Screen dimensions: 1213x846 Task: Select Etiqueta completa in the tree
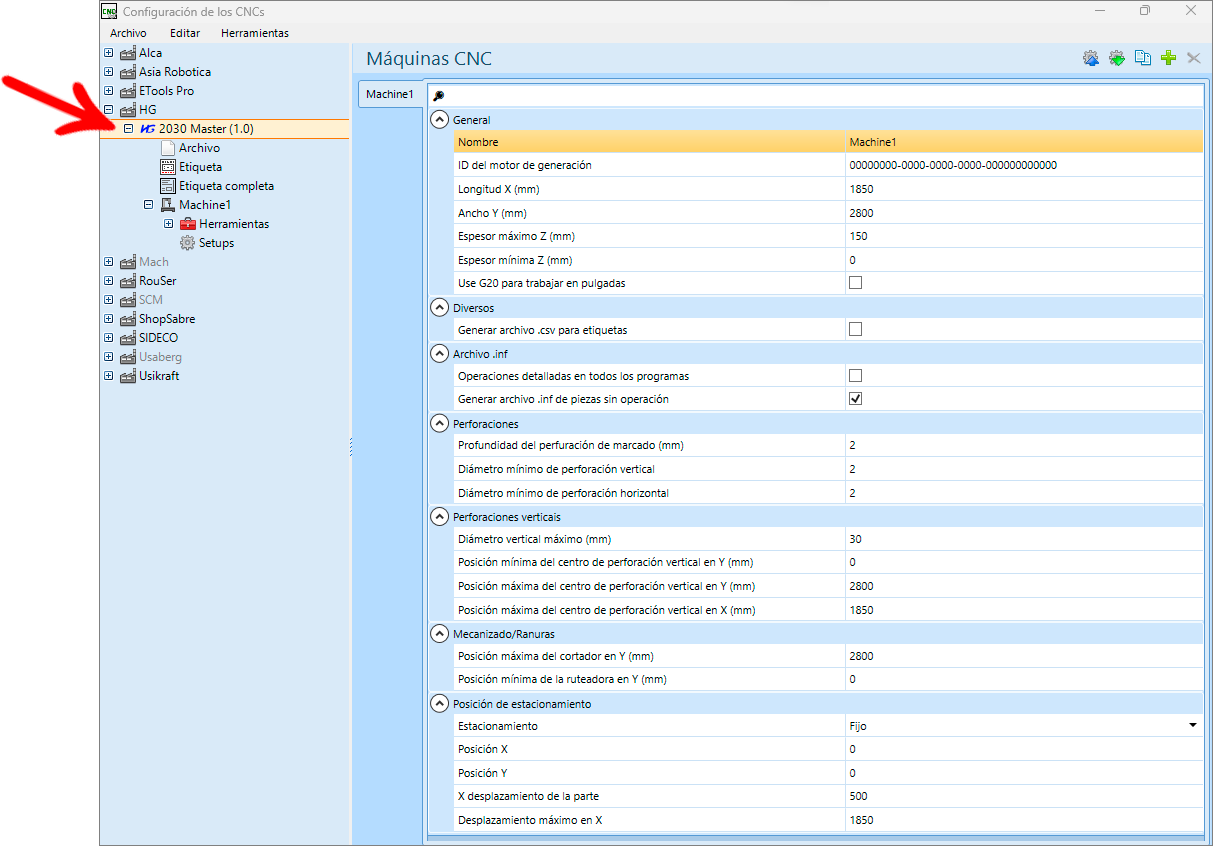tap(217, 186)
